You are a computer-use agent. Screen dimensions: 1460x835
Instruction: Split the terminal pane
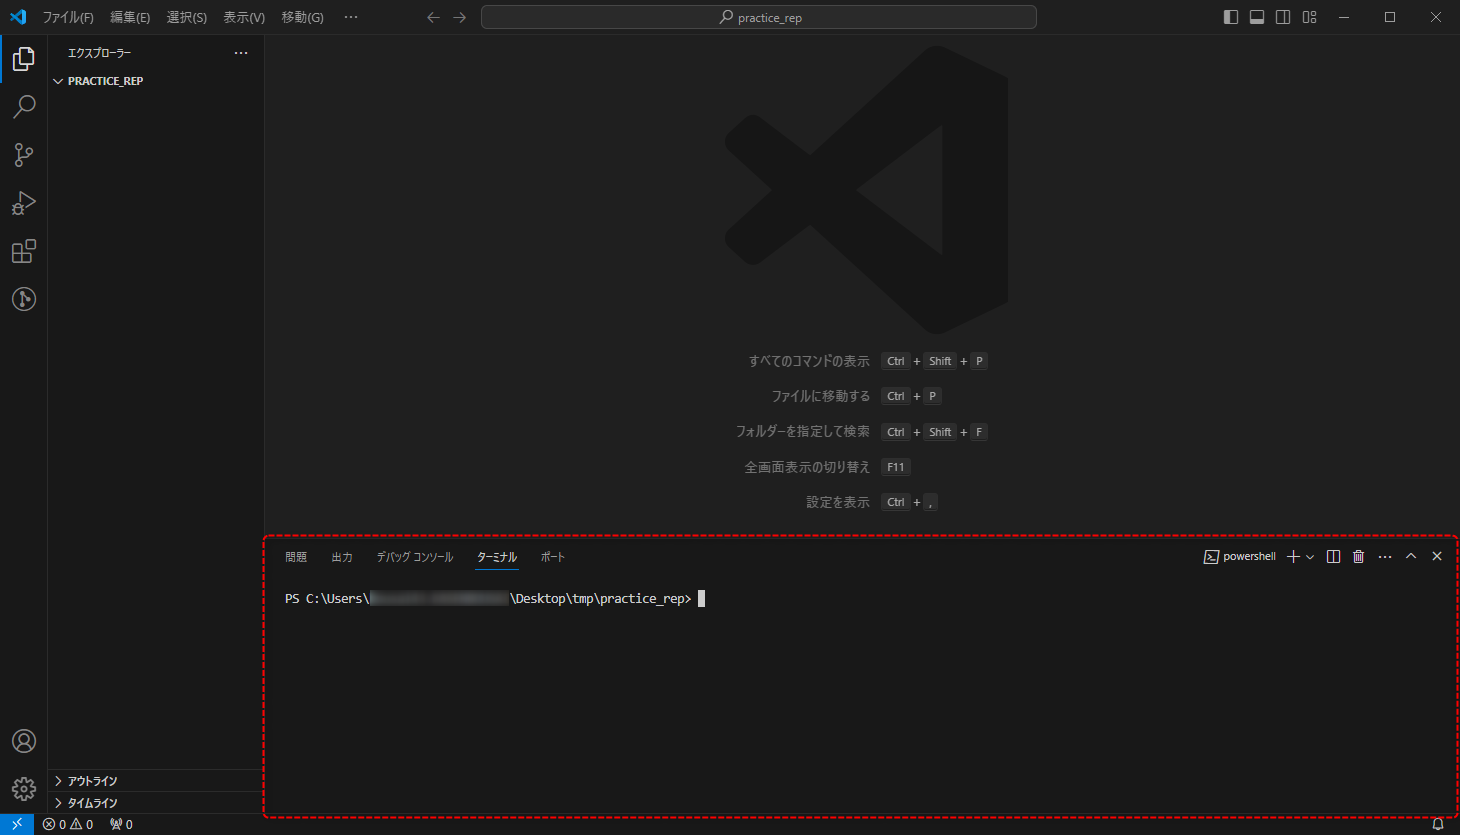[x=1333, y=557]
